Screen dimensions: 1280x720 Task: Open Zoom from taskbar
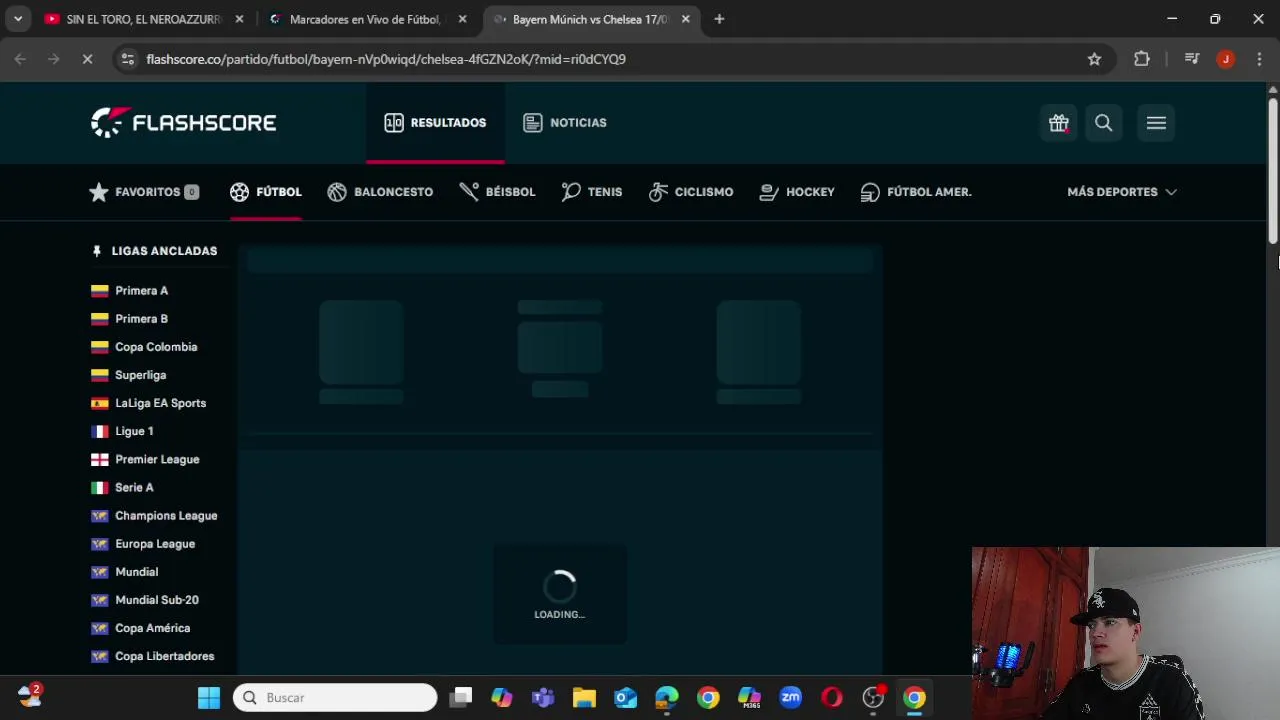click(x=791, y=698)
